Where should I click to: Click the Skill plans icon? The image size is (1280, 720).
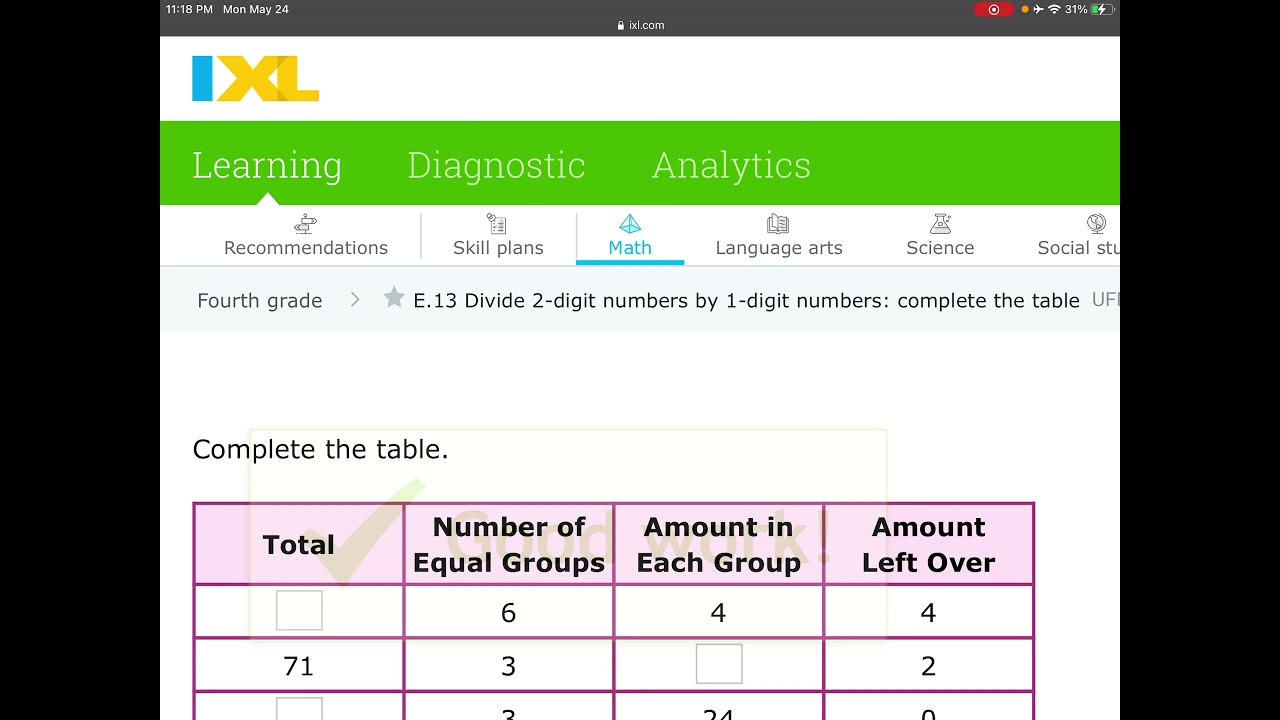pyautogui.click(x=497, y=224)
